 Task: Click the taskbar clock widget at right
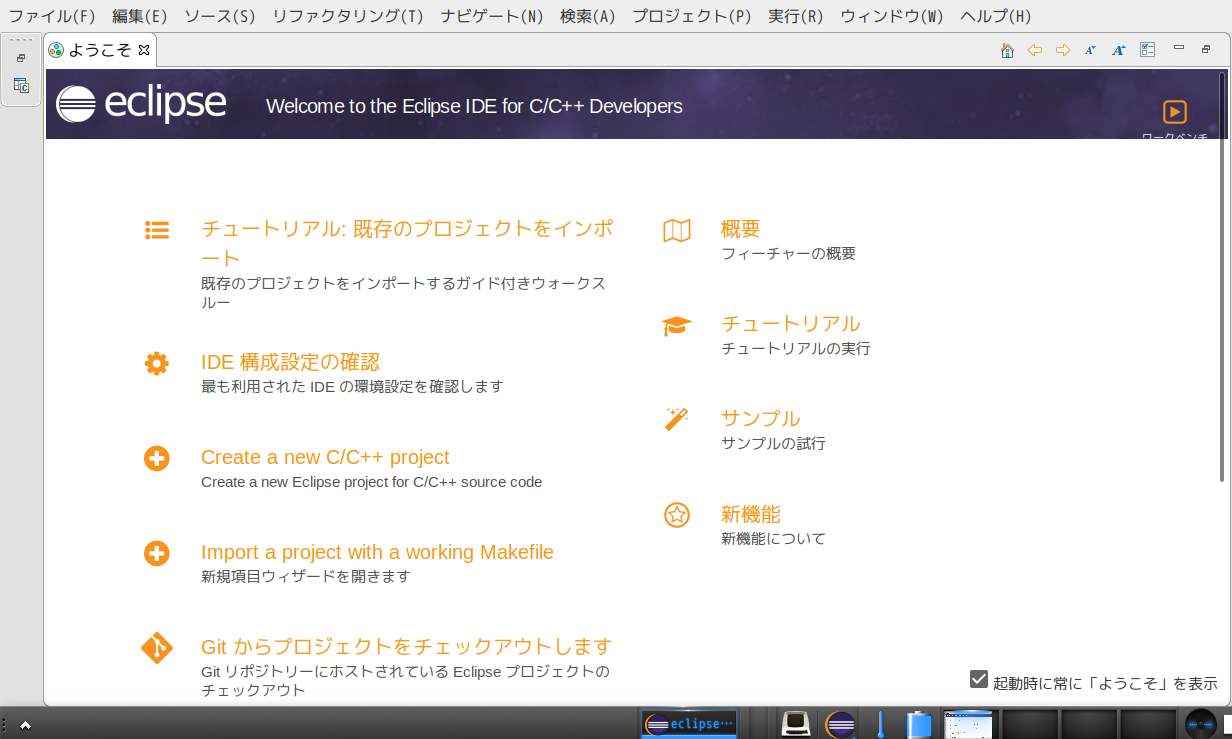coord(1200,724)
